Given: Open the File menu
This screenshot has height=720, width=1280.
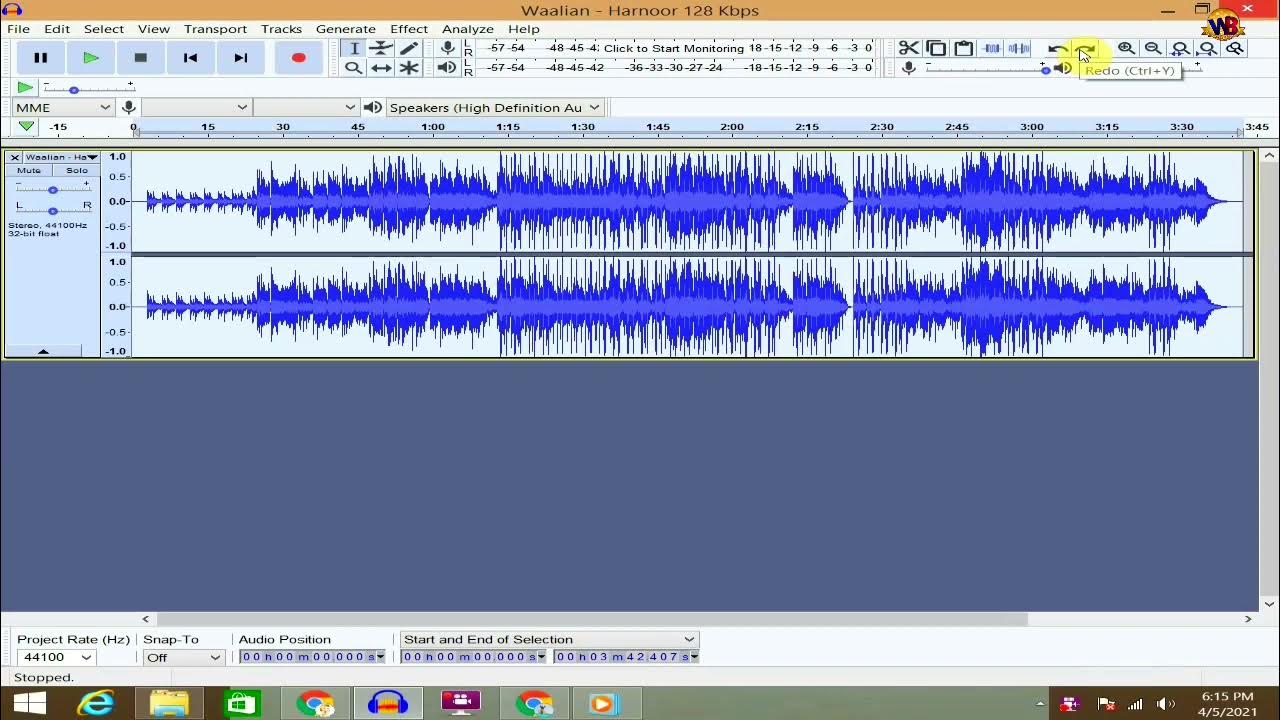Looking at the screenshot, I should [18, 29].
